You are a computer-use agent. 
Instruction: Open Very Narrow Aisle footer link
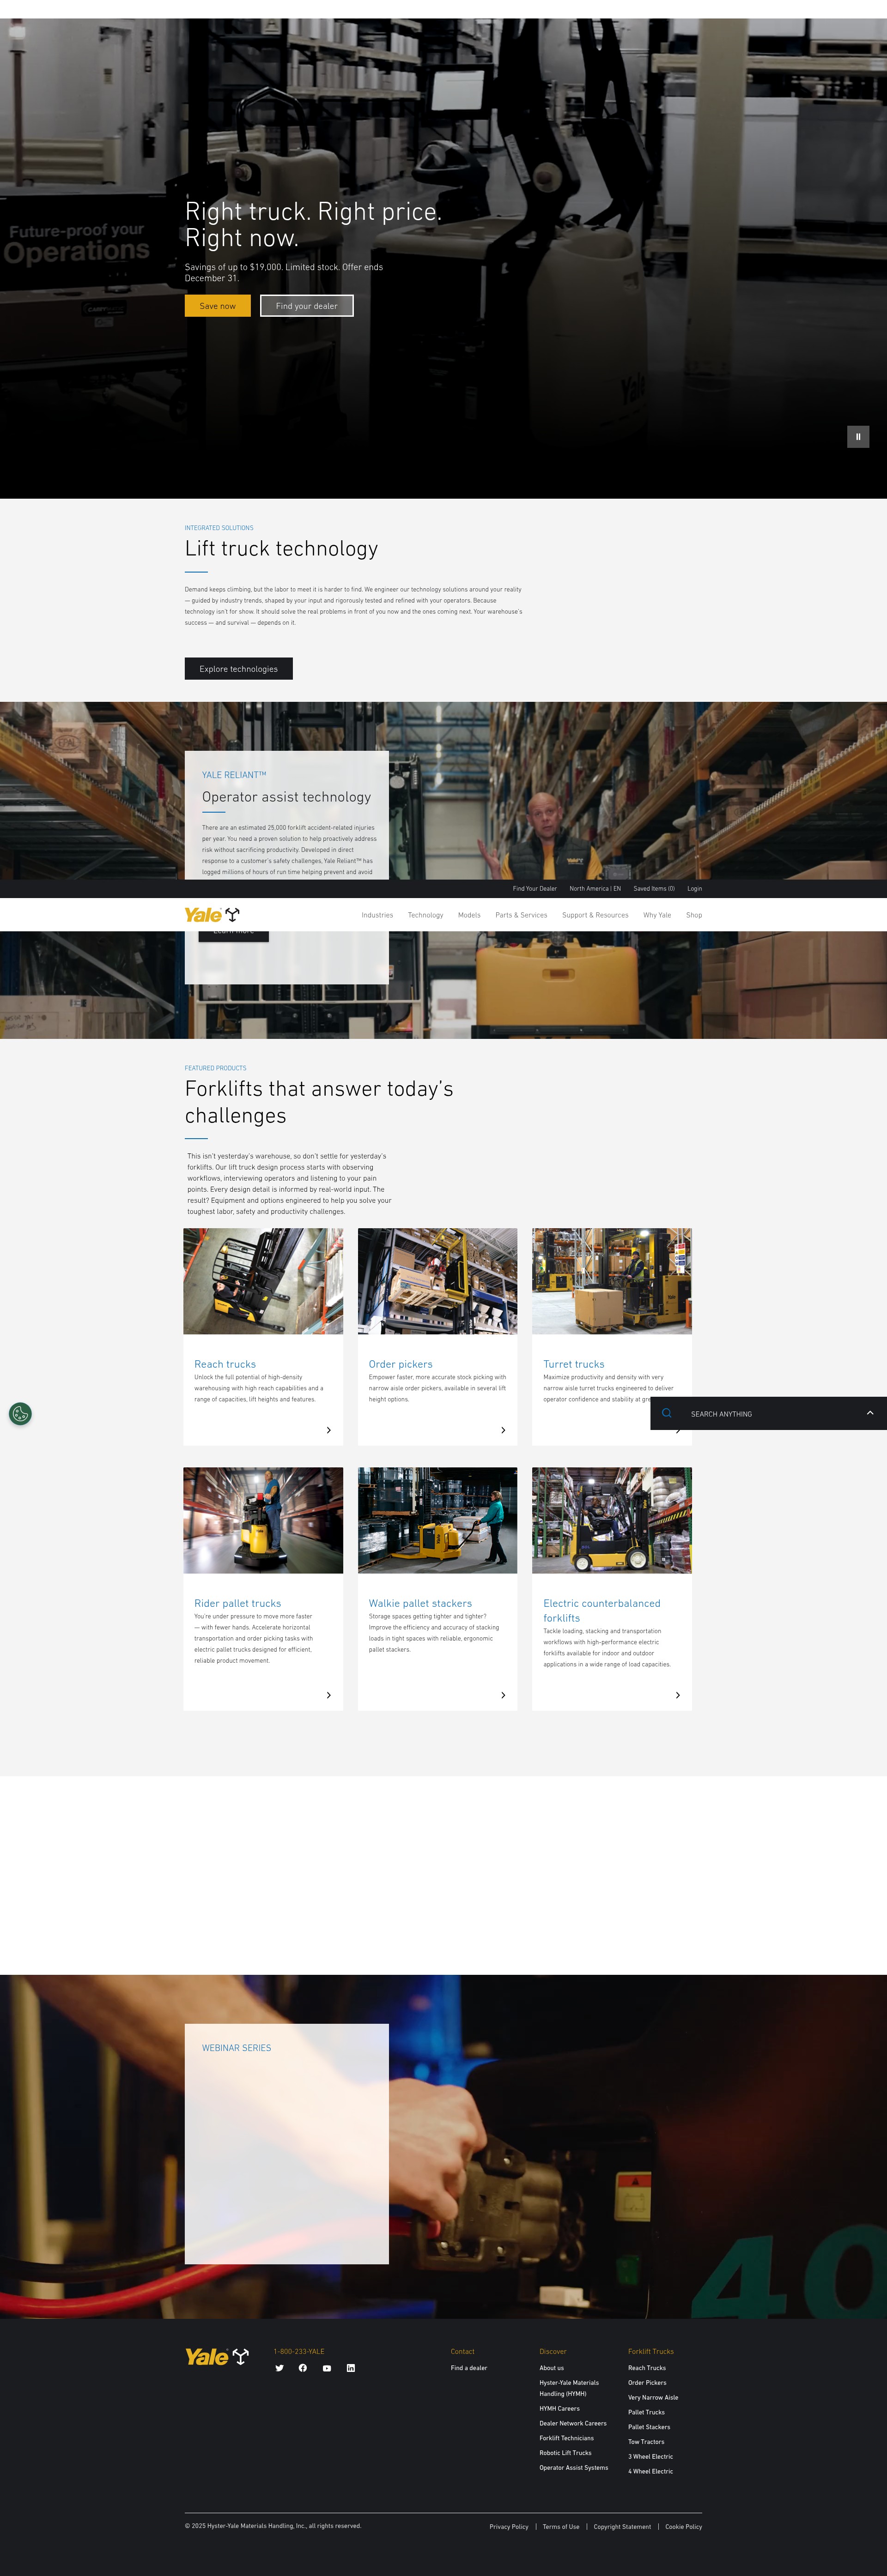(653, 2397)
